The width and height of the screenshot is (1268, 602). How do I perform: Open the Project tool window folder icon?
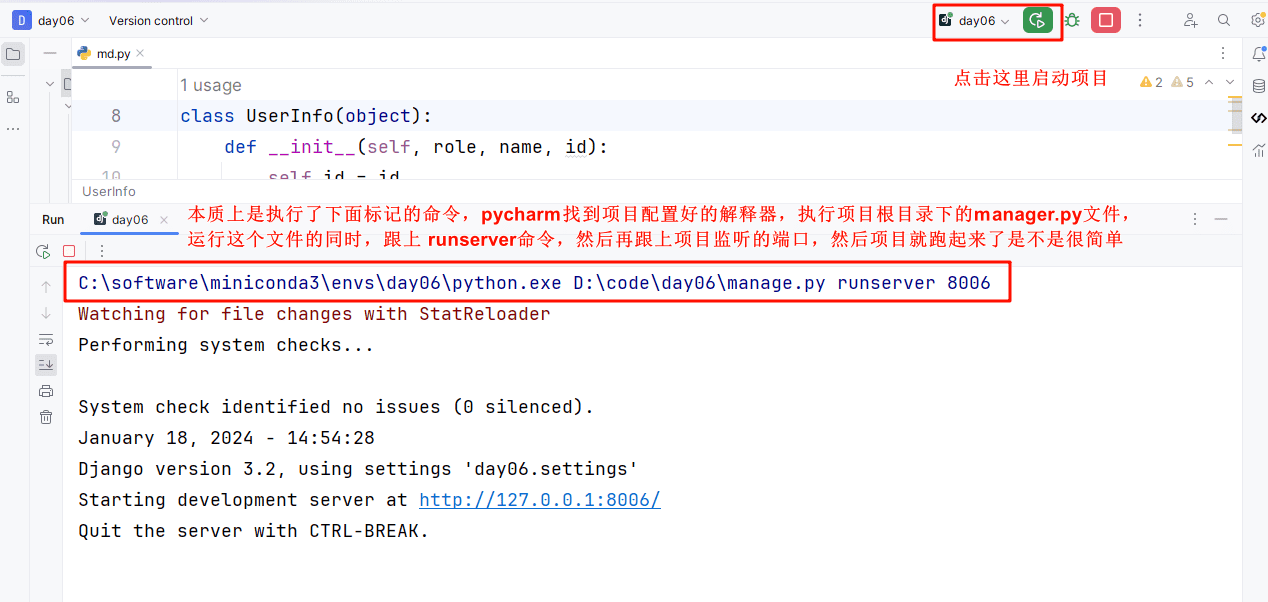click(x=13, y=54)
